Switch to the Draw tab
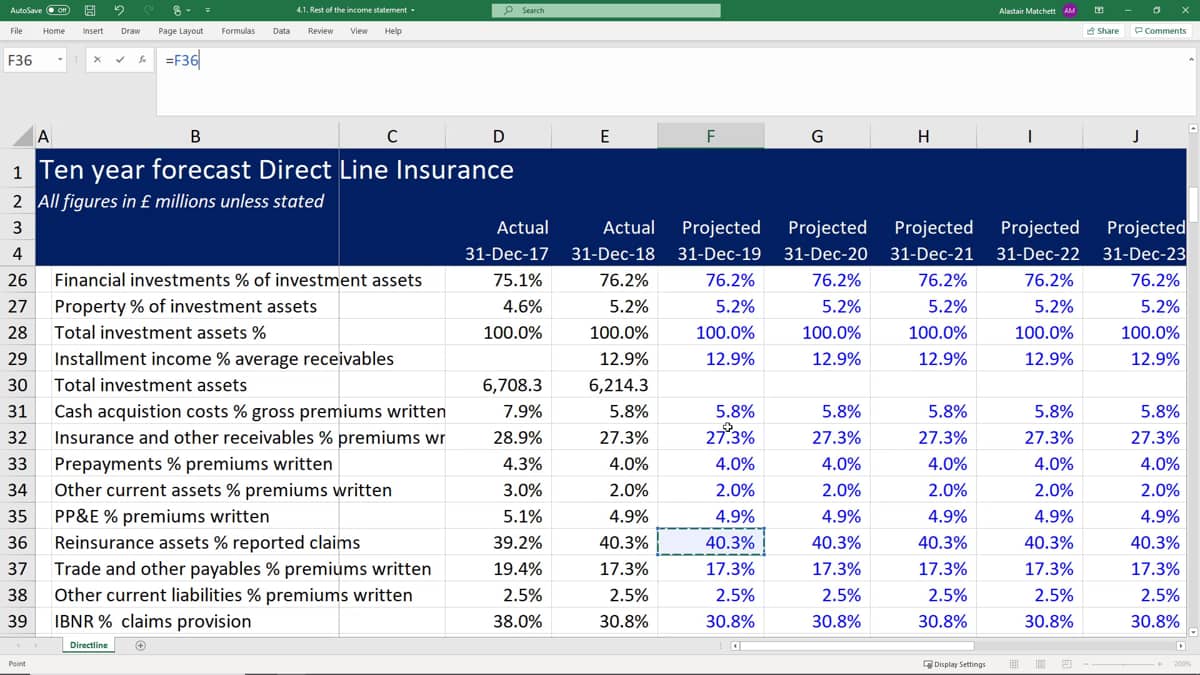Image resolution: width=1200 pixels, height=675 pixels. [130, 31]
